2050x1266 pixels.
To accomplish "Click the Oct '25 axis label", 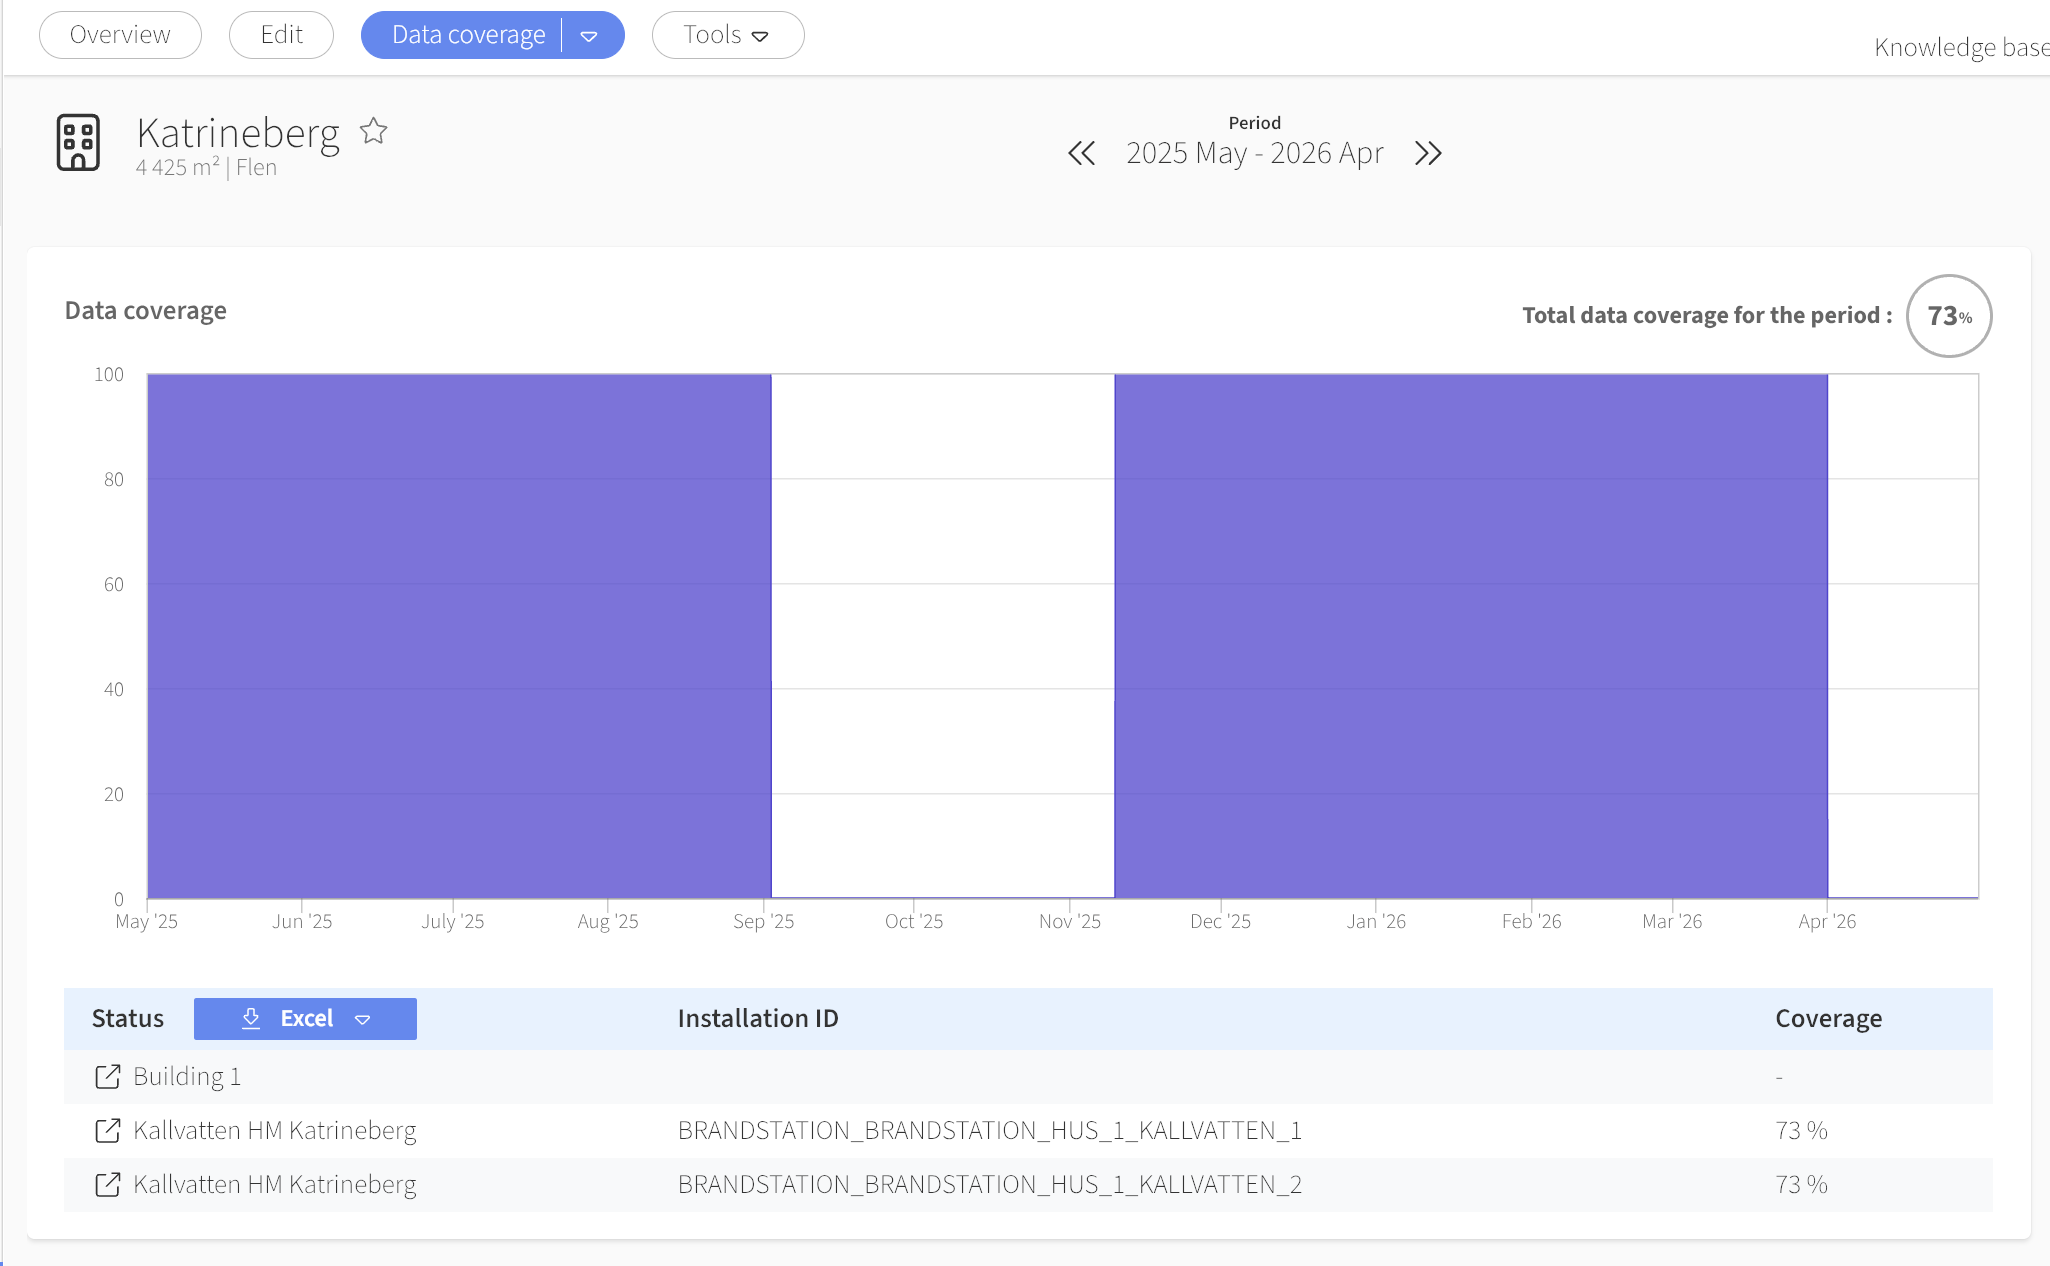I will pyautogui.click(x=914, y=921).
